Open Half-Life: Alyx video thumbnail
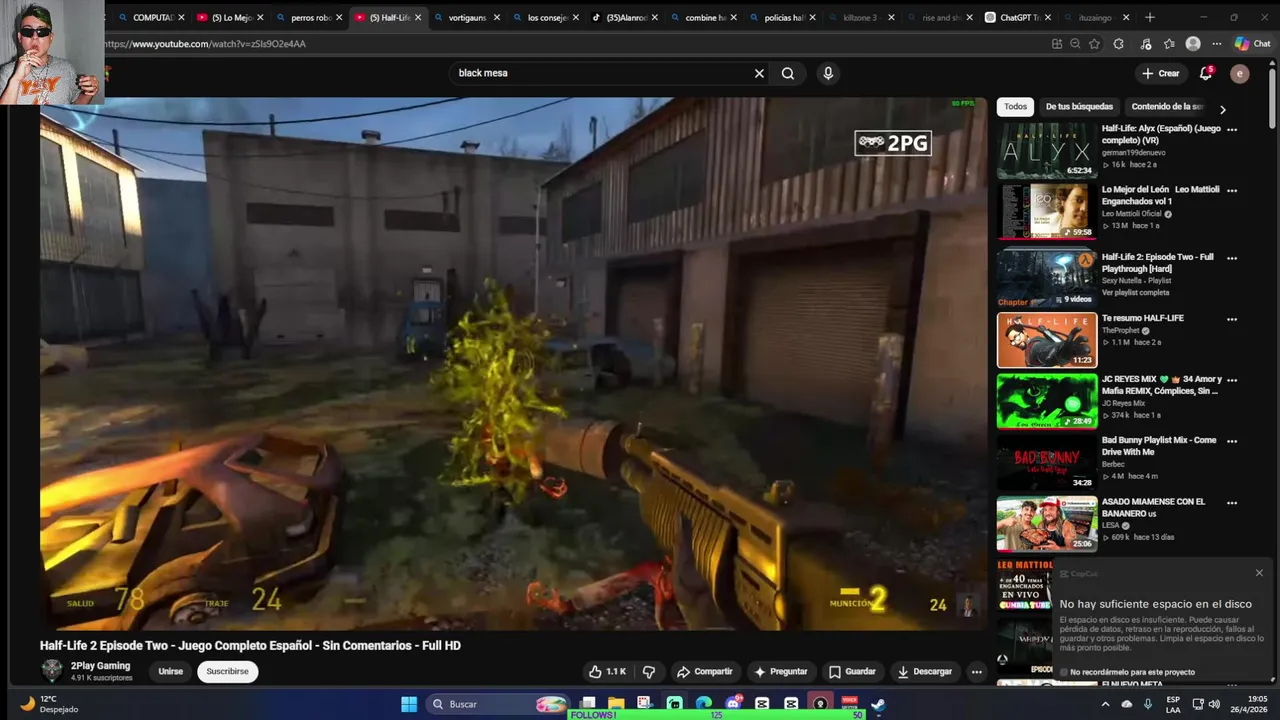This screenshot has width=1280, height=720. 1046,150
